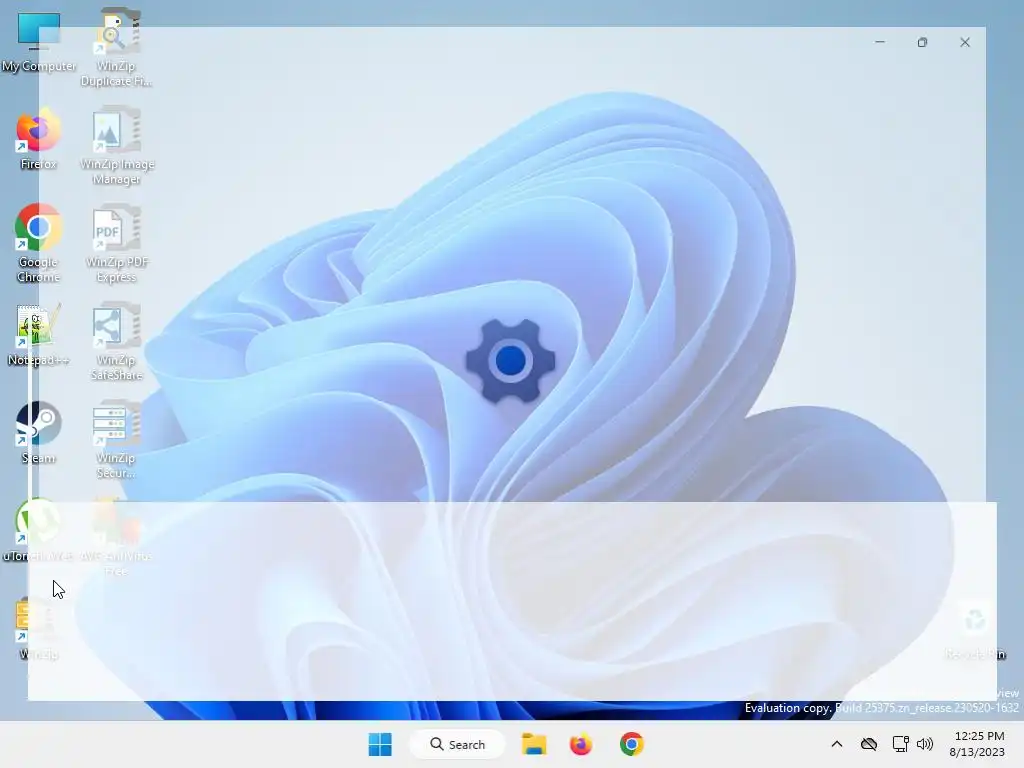This screenshot has width=1024, height=768.
Task: Restore down the Settings window
Action: [922, 42]
